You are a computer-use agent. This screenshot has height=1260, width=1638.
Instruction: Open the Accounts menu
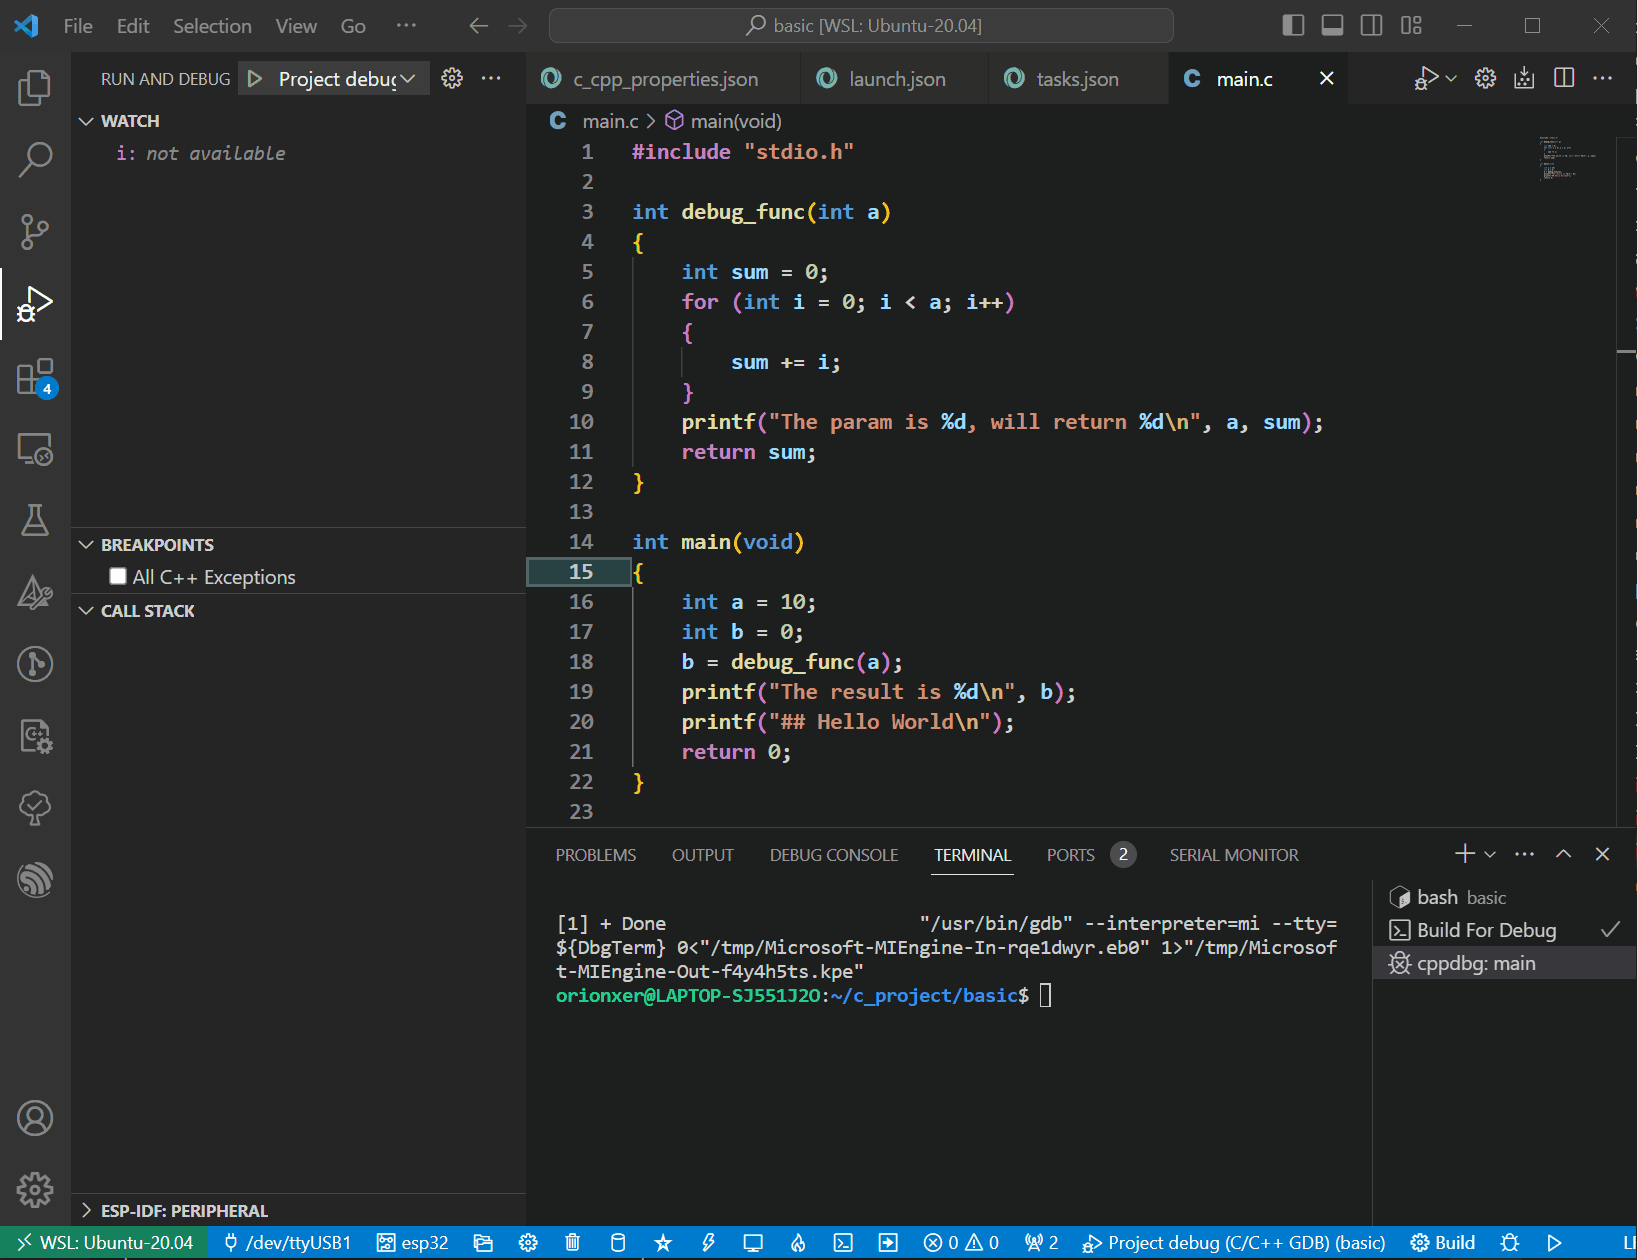pyautogui.click(x=35, y=1118)
